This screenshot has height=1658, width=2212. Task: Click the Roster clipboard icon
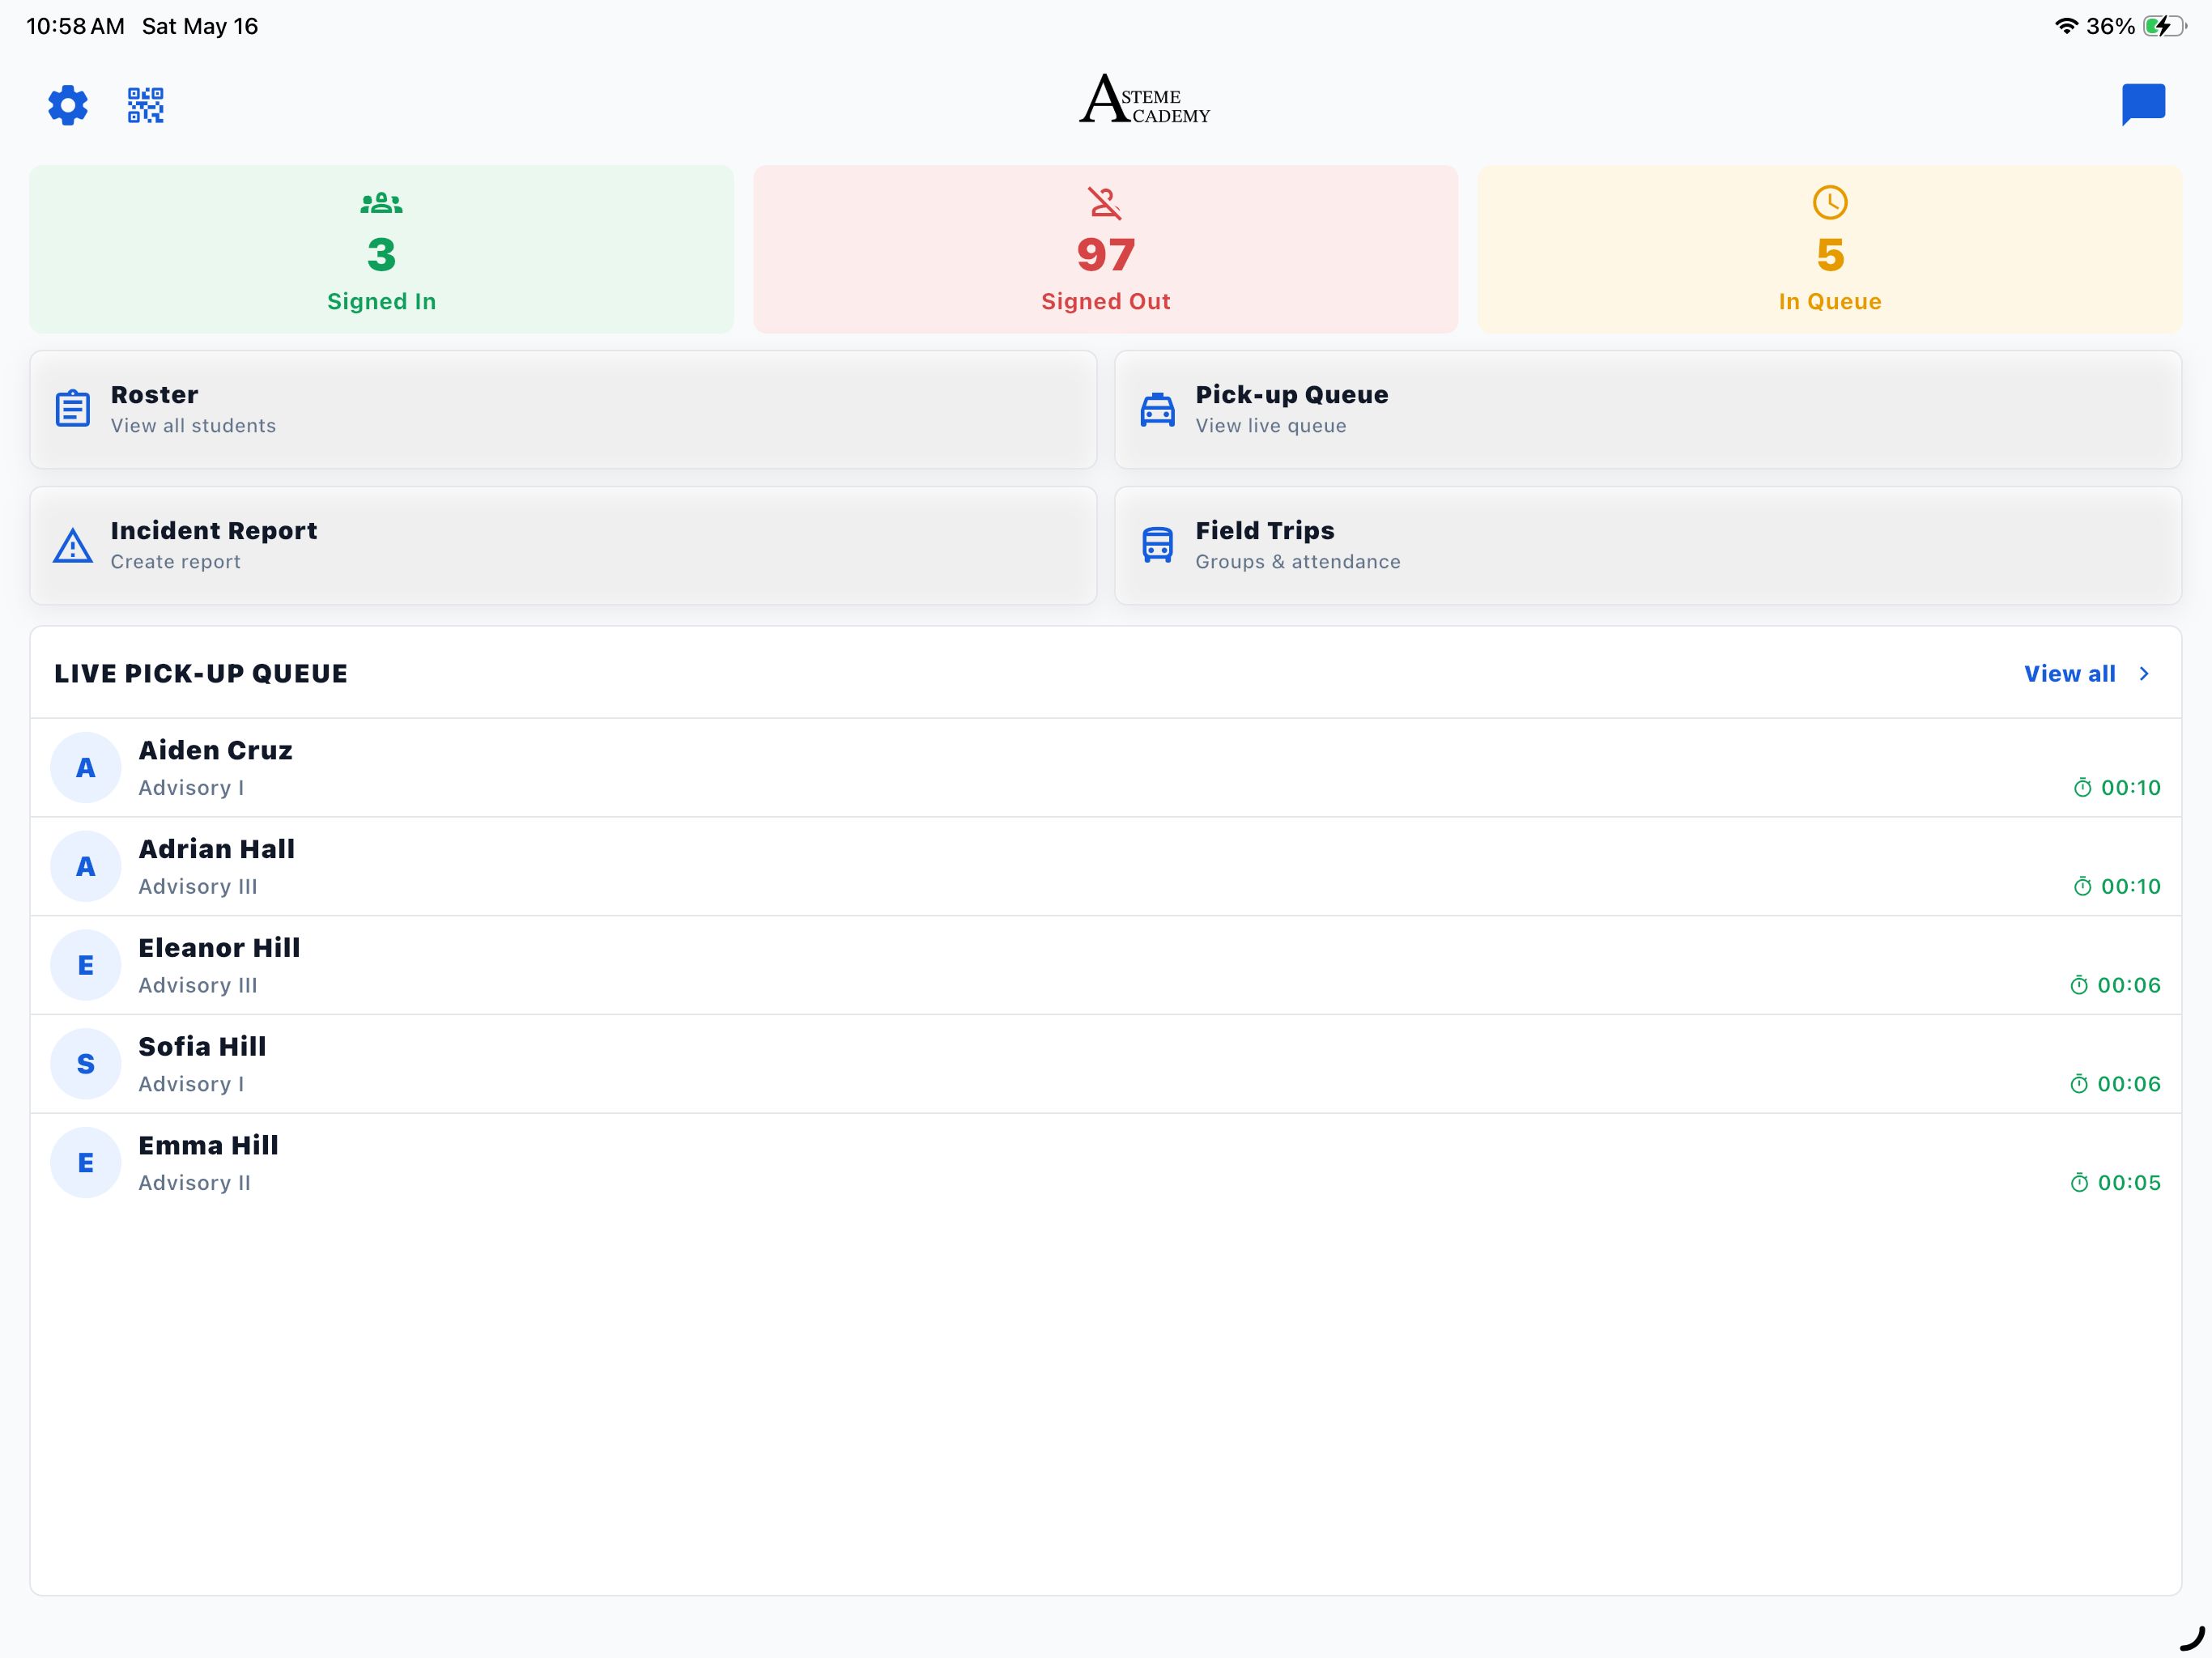(73, 409)
